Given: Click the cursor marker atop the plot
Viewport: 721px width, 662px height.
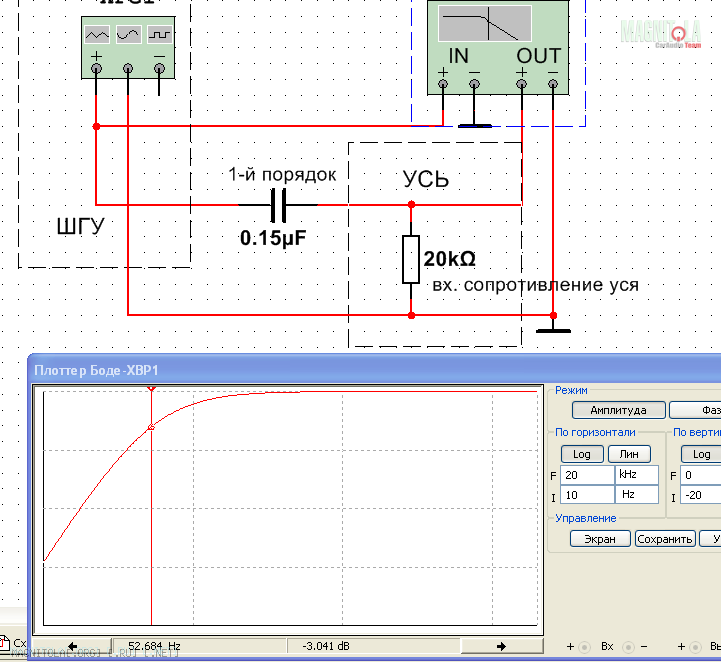Looking at the screenshot, I should point(151,387).
